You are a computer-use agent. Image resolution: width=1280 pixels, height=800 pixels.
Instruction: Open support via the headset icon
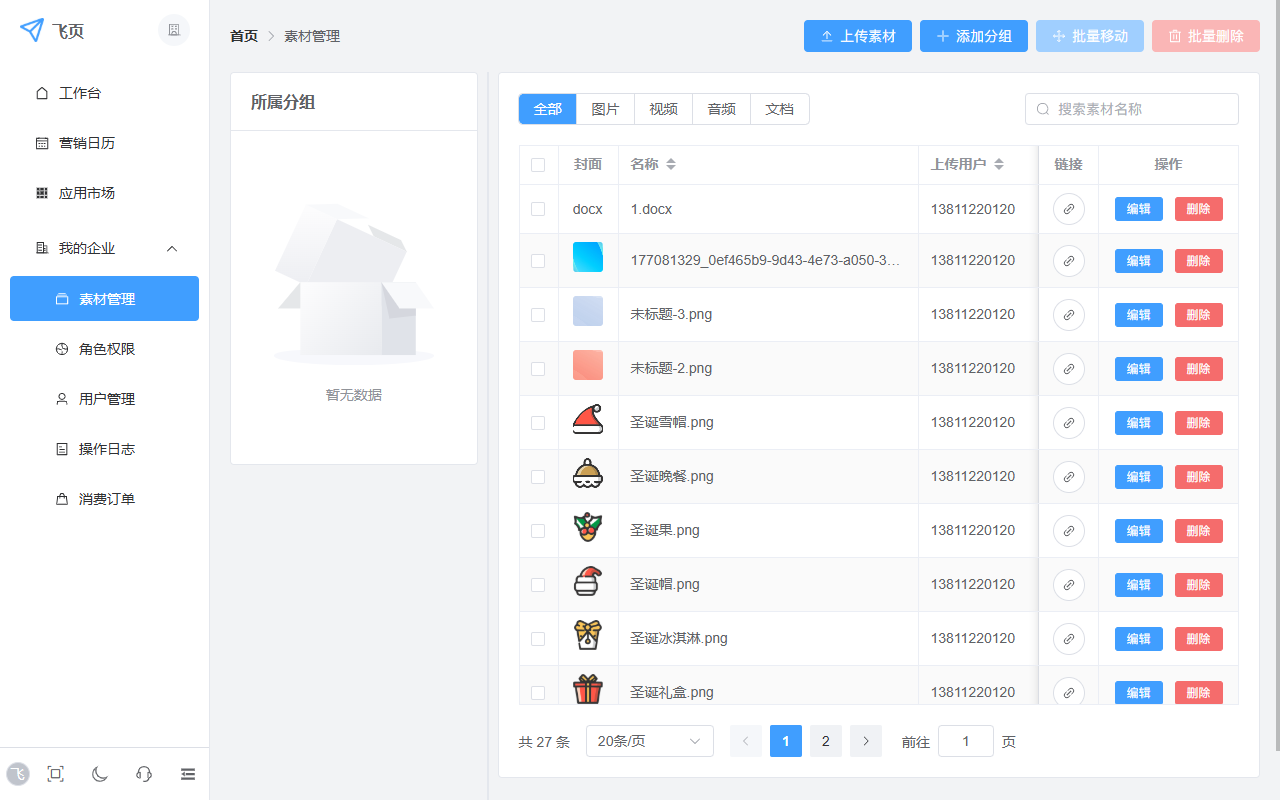tap(143, 773)
